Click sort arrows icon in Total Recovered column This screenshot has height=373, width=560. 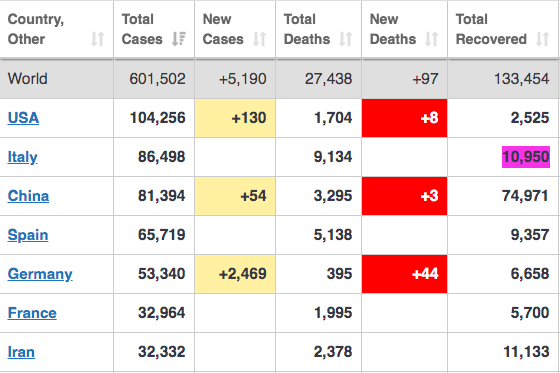coord(542,39)
